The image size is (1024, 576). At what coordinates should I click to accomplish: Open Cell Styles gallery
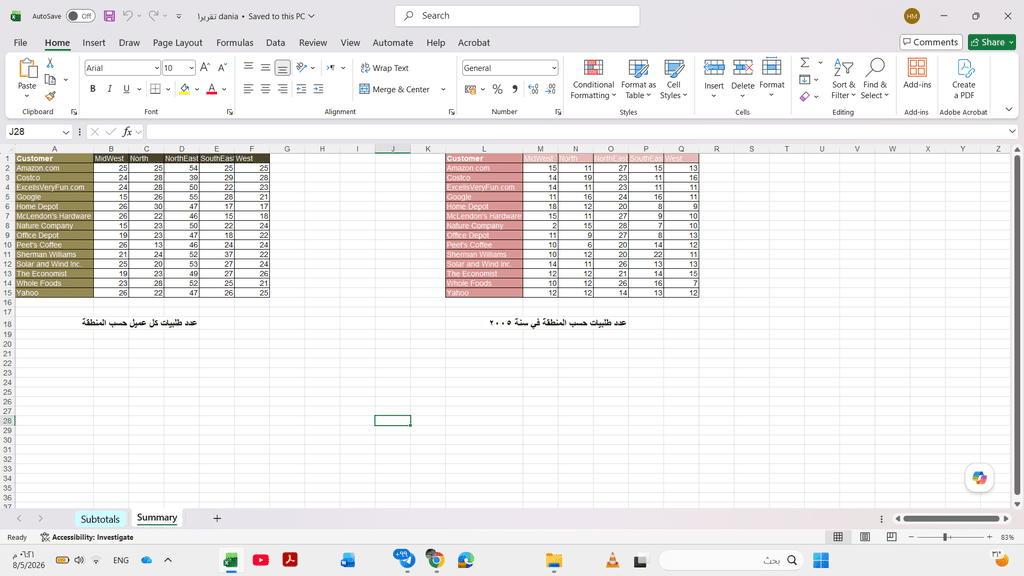673,78
